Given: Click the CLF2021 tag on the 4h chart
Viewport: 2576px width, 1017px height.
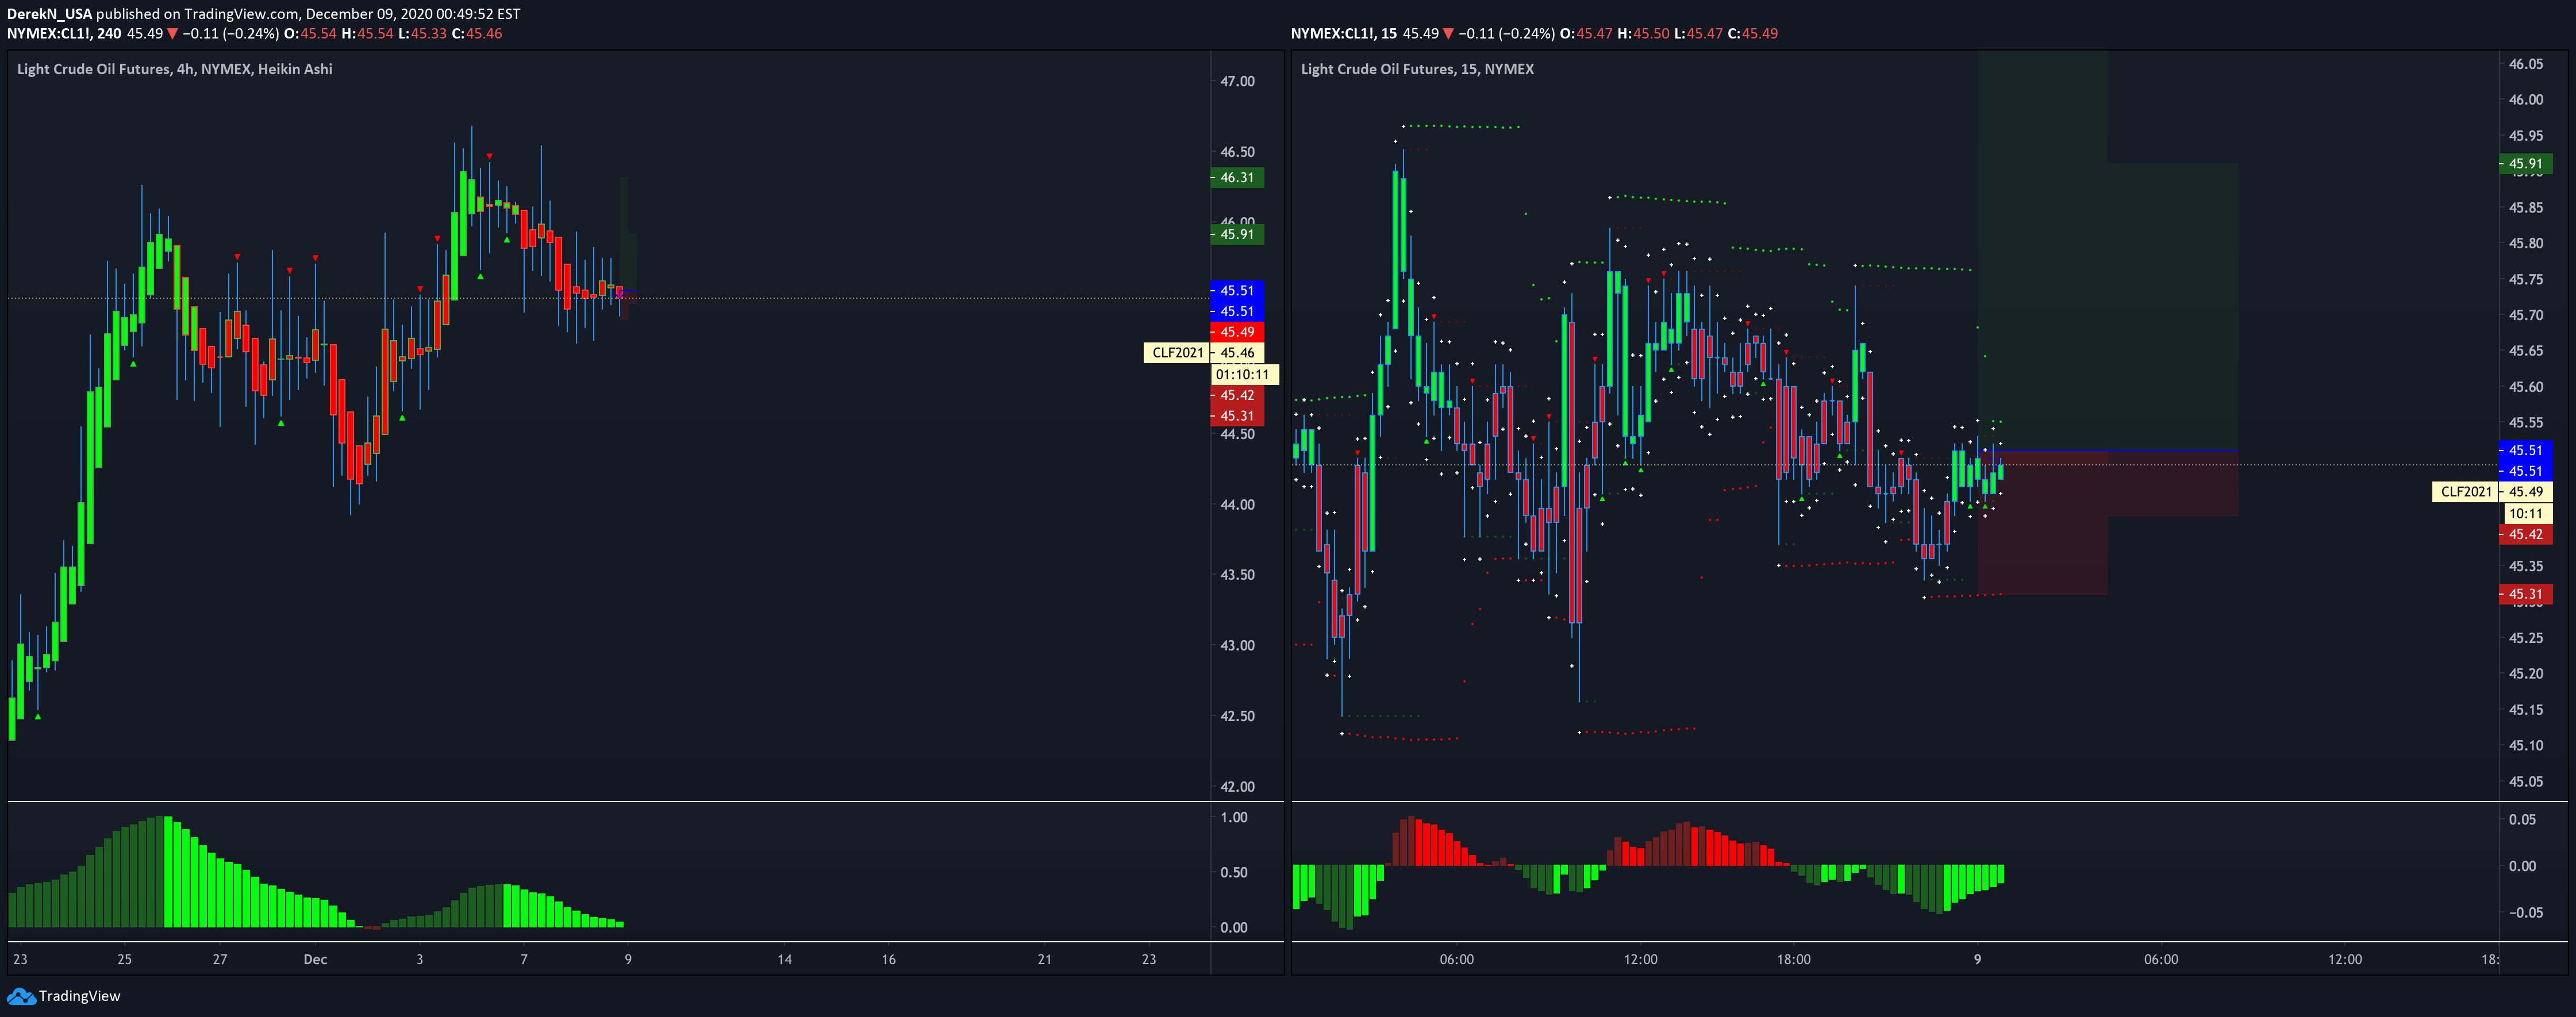Looking at the screenshot, I should (x=1177, y=353).
